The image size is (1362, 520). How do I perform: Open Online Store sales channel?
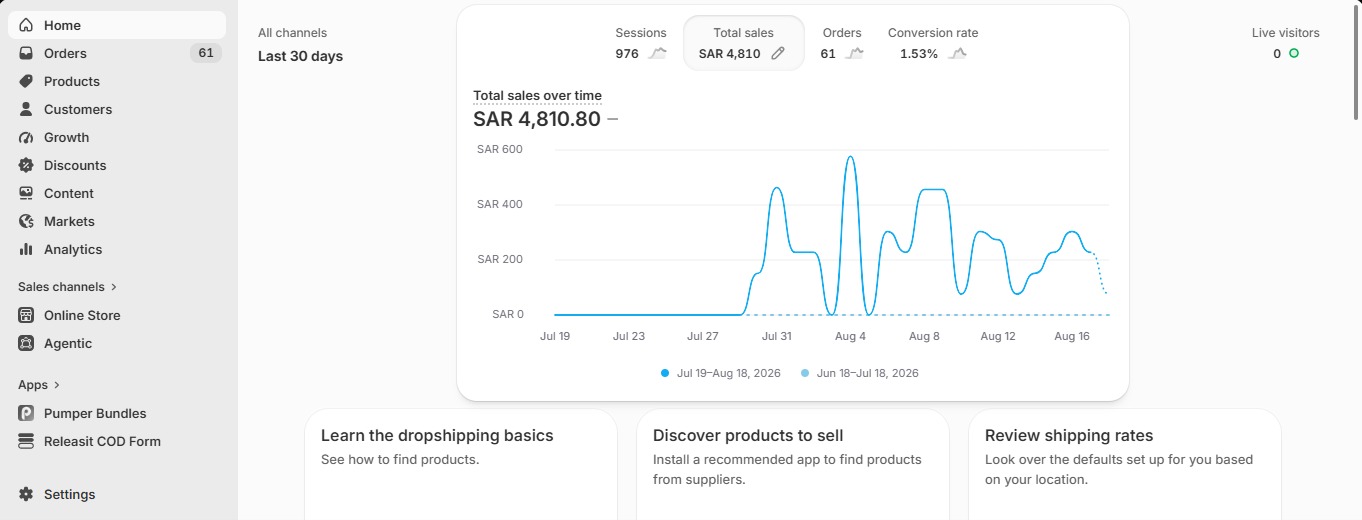coord(117,315)
